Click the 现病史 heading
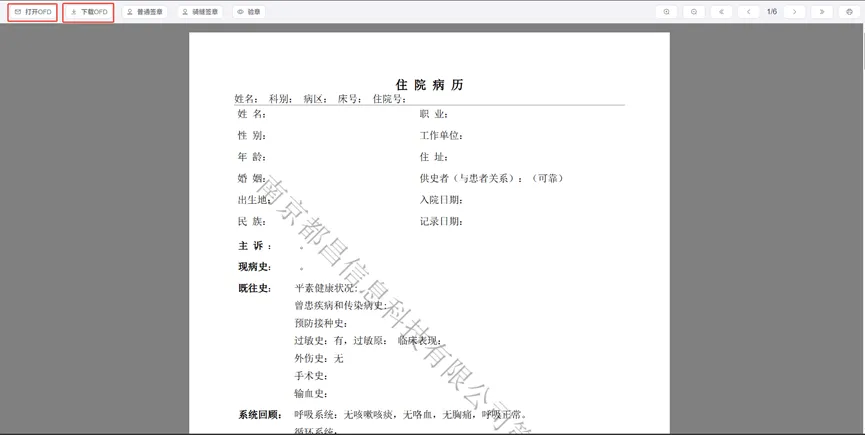 [x=255, y=267]
